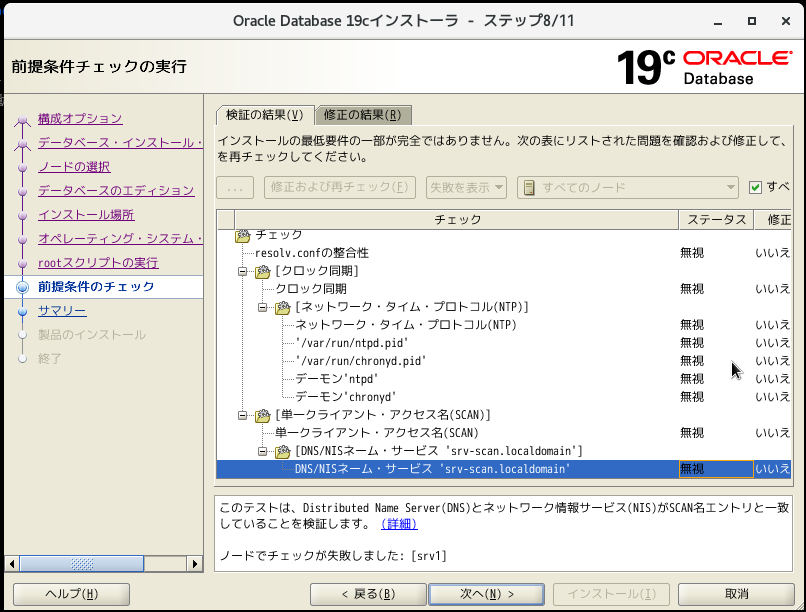
Task: Open the 失敗を表示 dropdown
Action: pos(466,188)
